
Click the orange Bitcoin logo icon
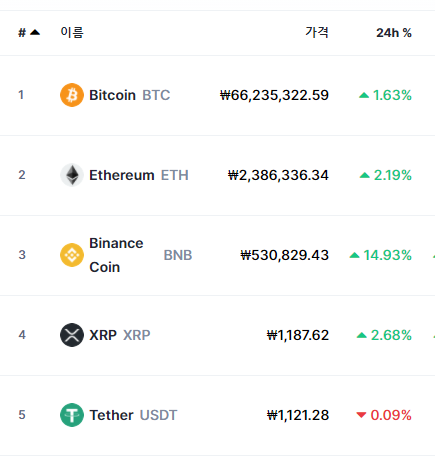[x=72, y=95]
